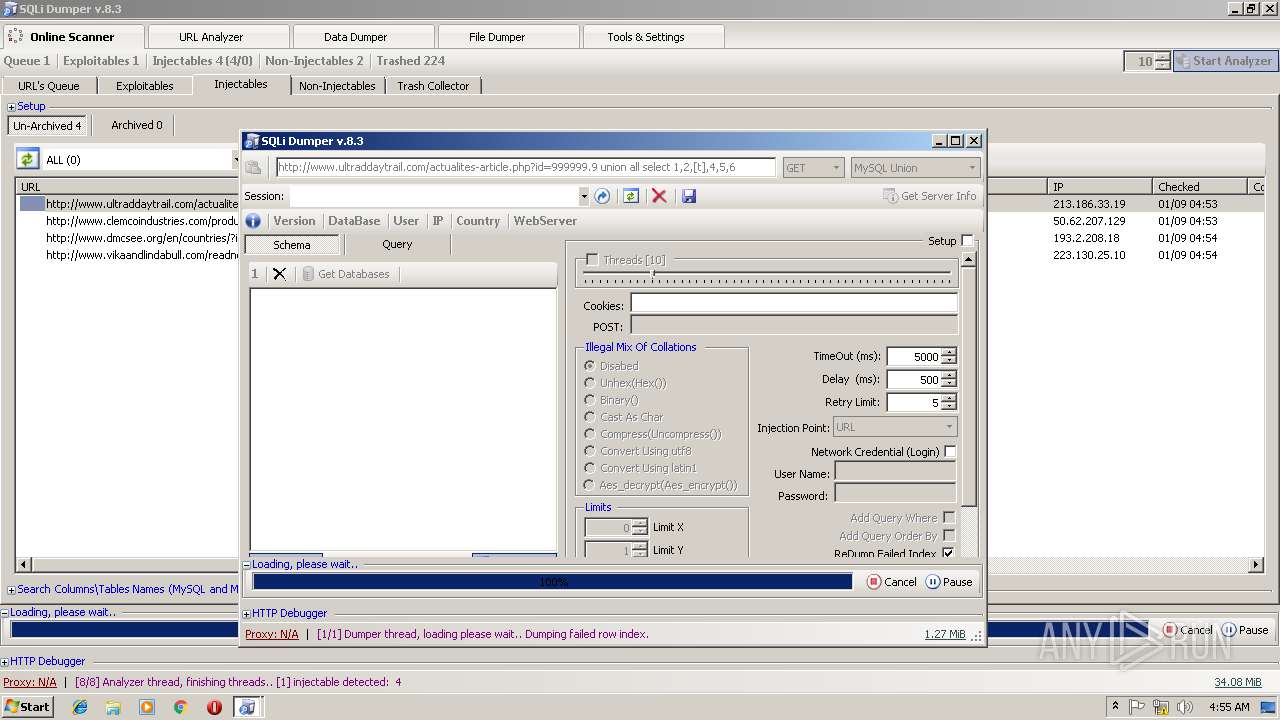Viewport: 1280px width, 720px height.
Task: Open the Start menu
Action: tap(27, 707)
